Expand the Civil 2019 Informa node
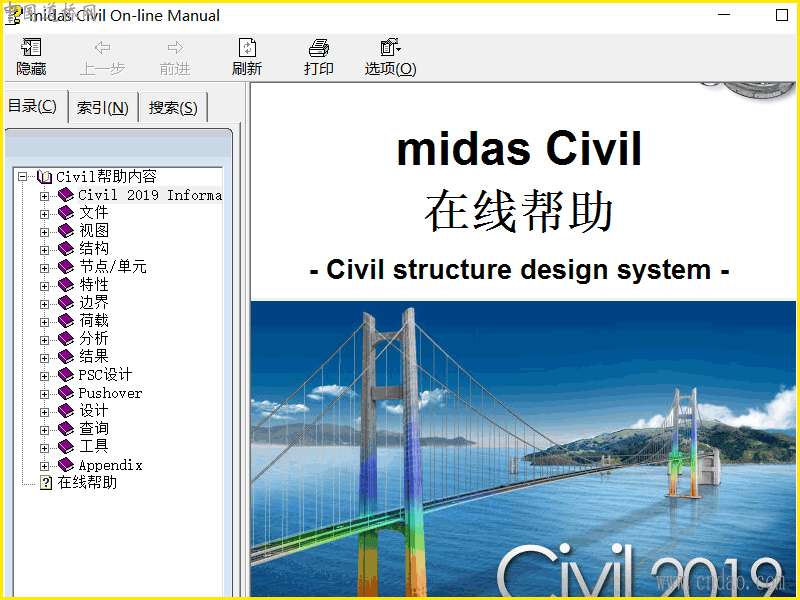This screenshot has height=600, width=800. click(44, 196)
